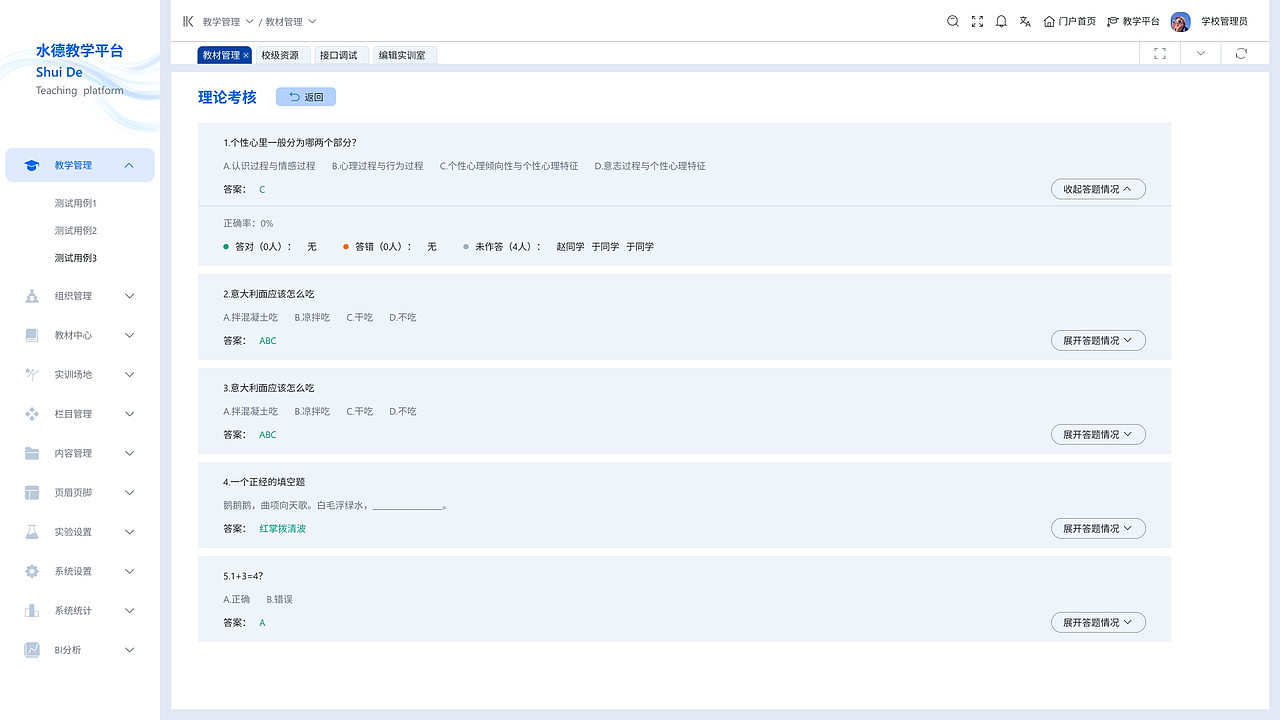Click question 5 option B.错误
1280x720 pixels.
click(x=279, y=599)
